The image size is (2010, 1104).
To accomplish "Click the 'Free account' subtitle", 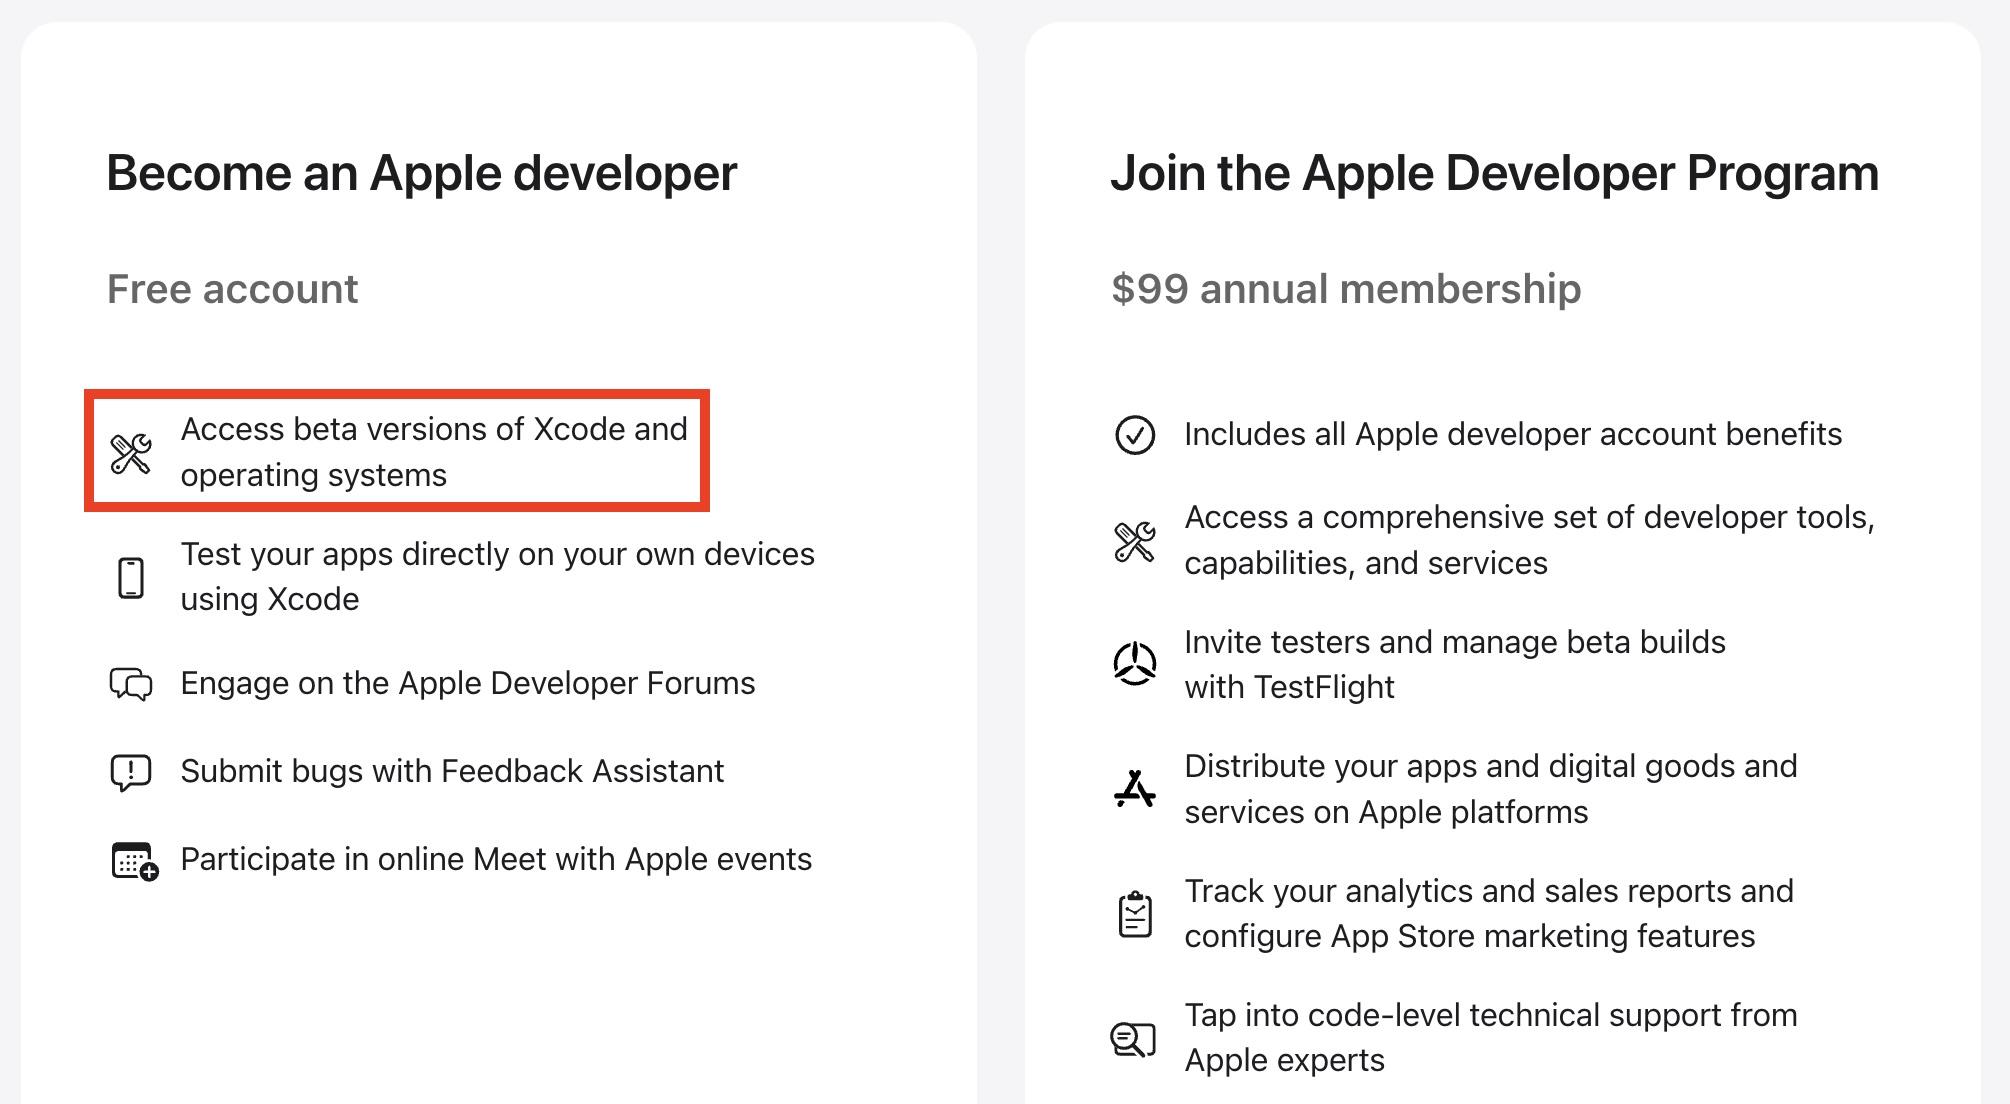I will point(232,289).
